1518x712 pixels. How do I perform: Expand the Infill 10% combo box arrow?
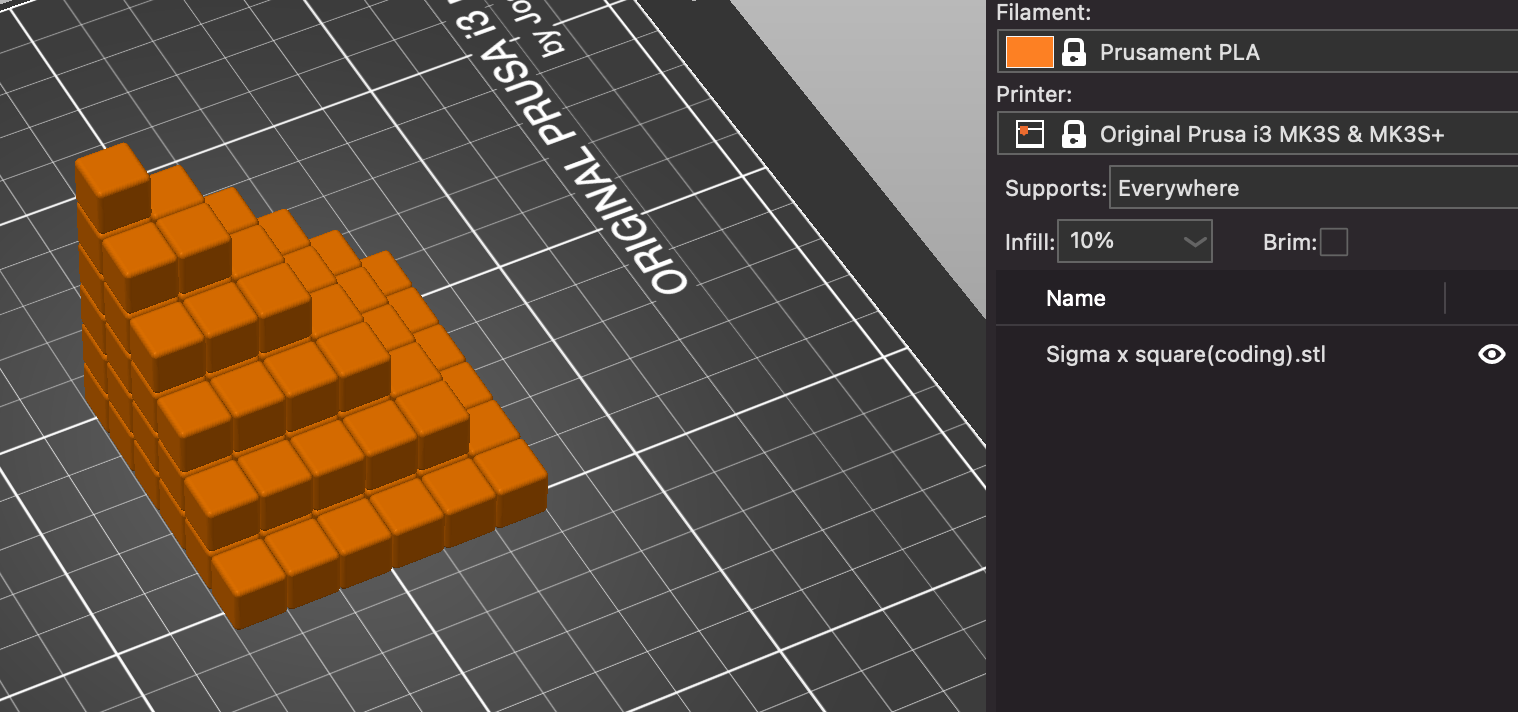pos(1194,241)
